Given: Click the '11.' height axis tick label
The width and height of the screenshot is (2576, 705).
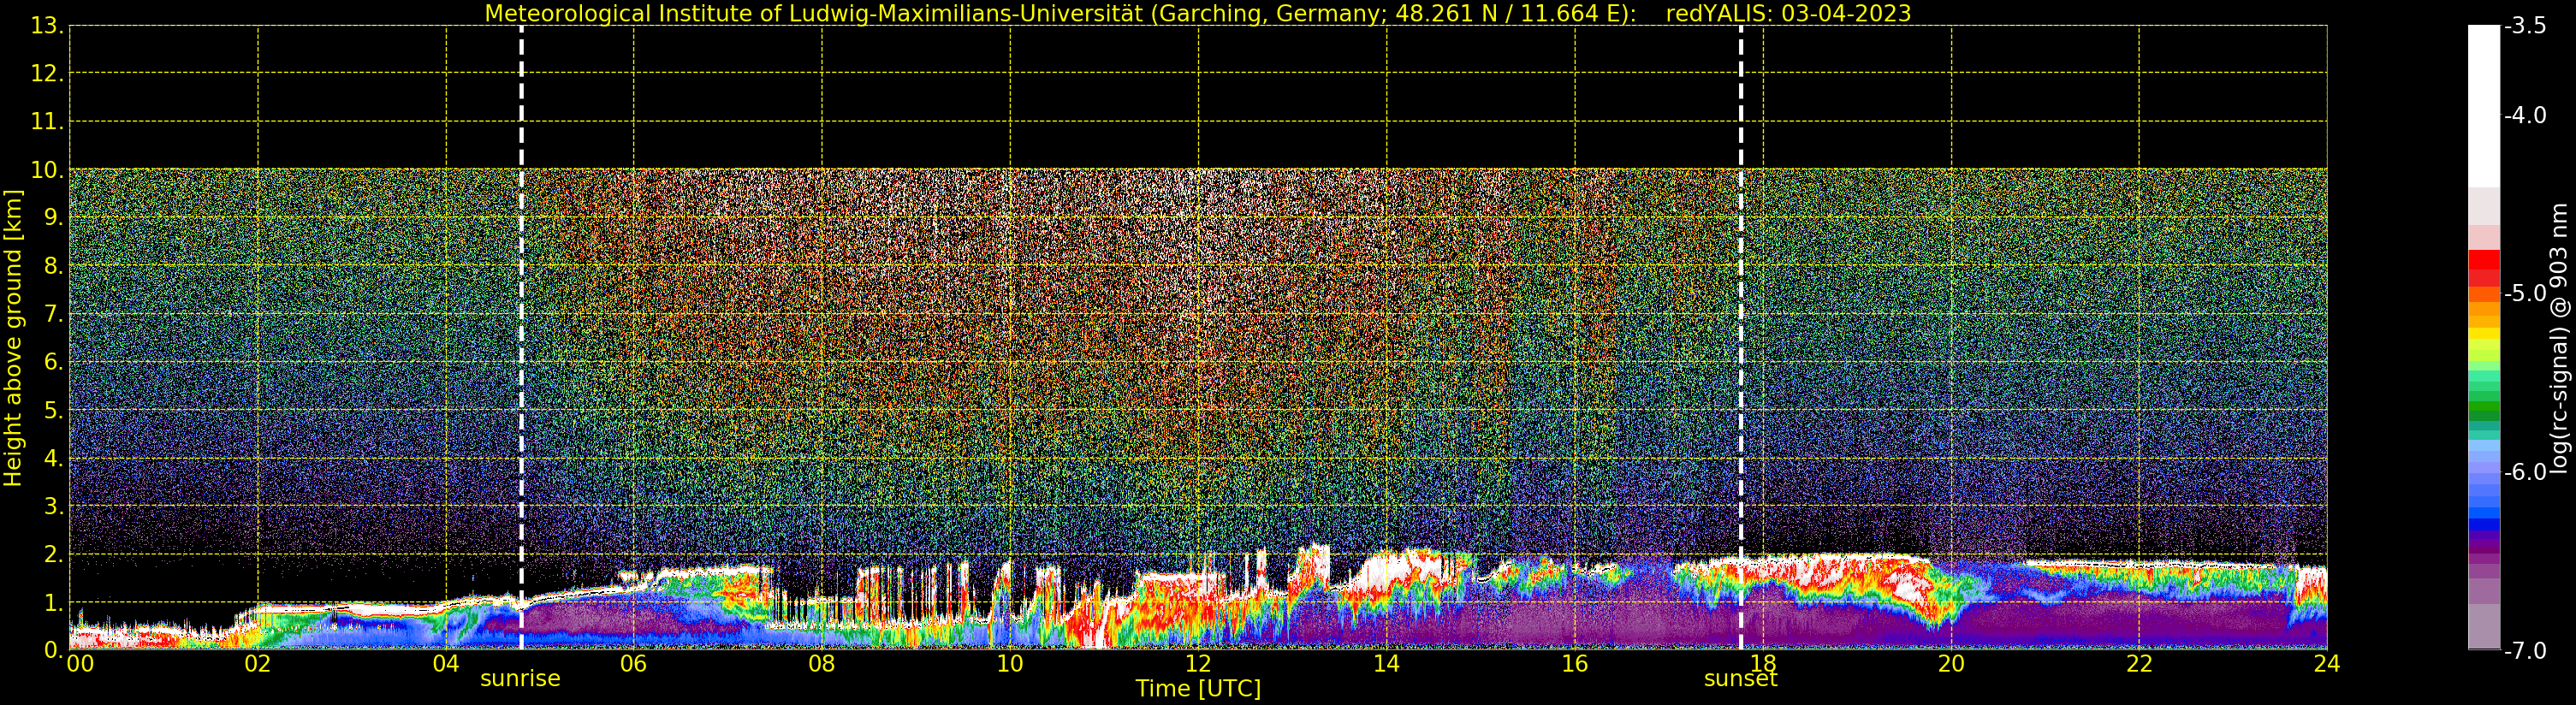Looking at the screenshot, I should [47, 121].
